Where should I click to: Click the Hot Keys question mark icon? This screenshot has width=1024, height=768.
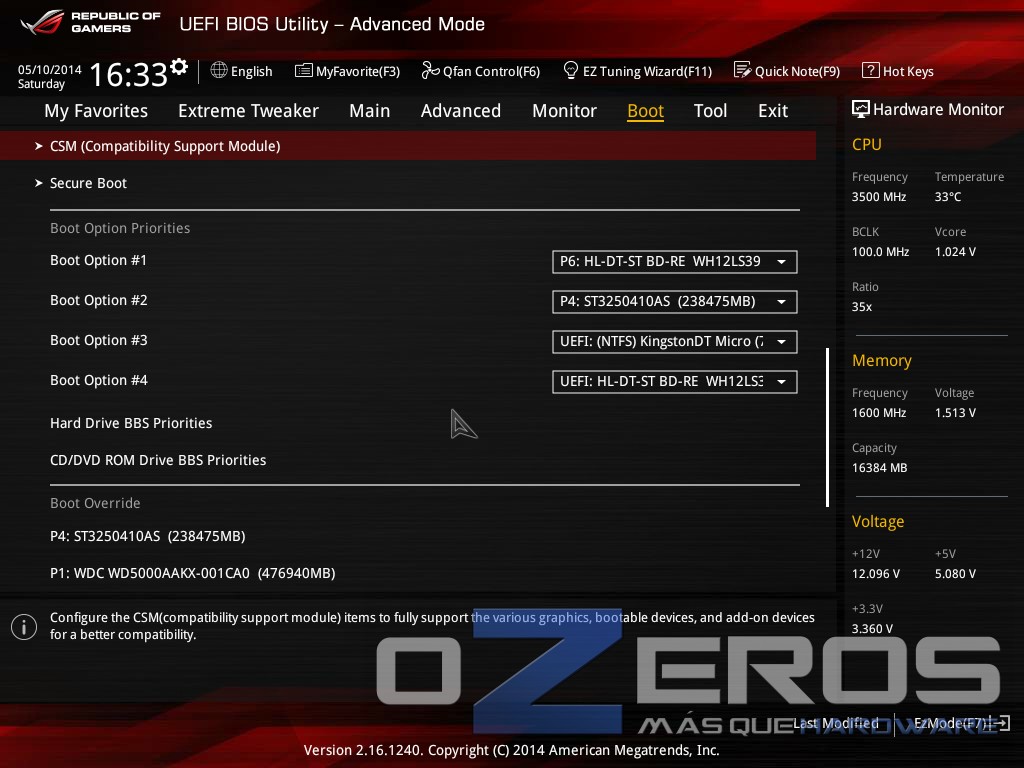[x=871, y=70]
